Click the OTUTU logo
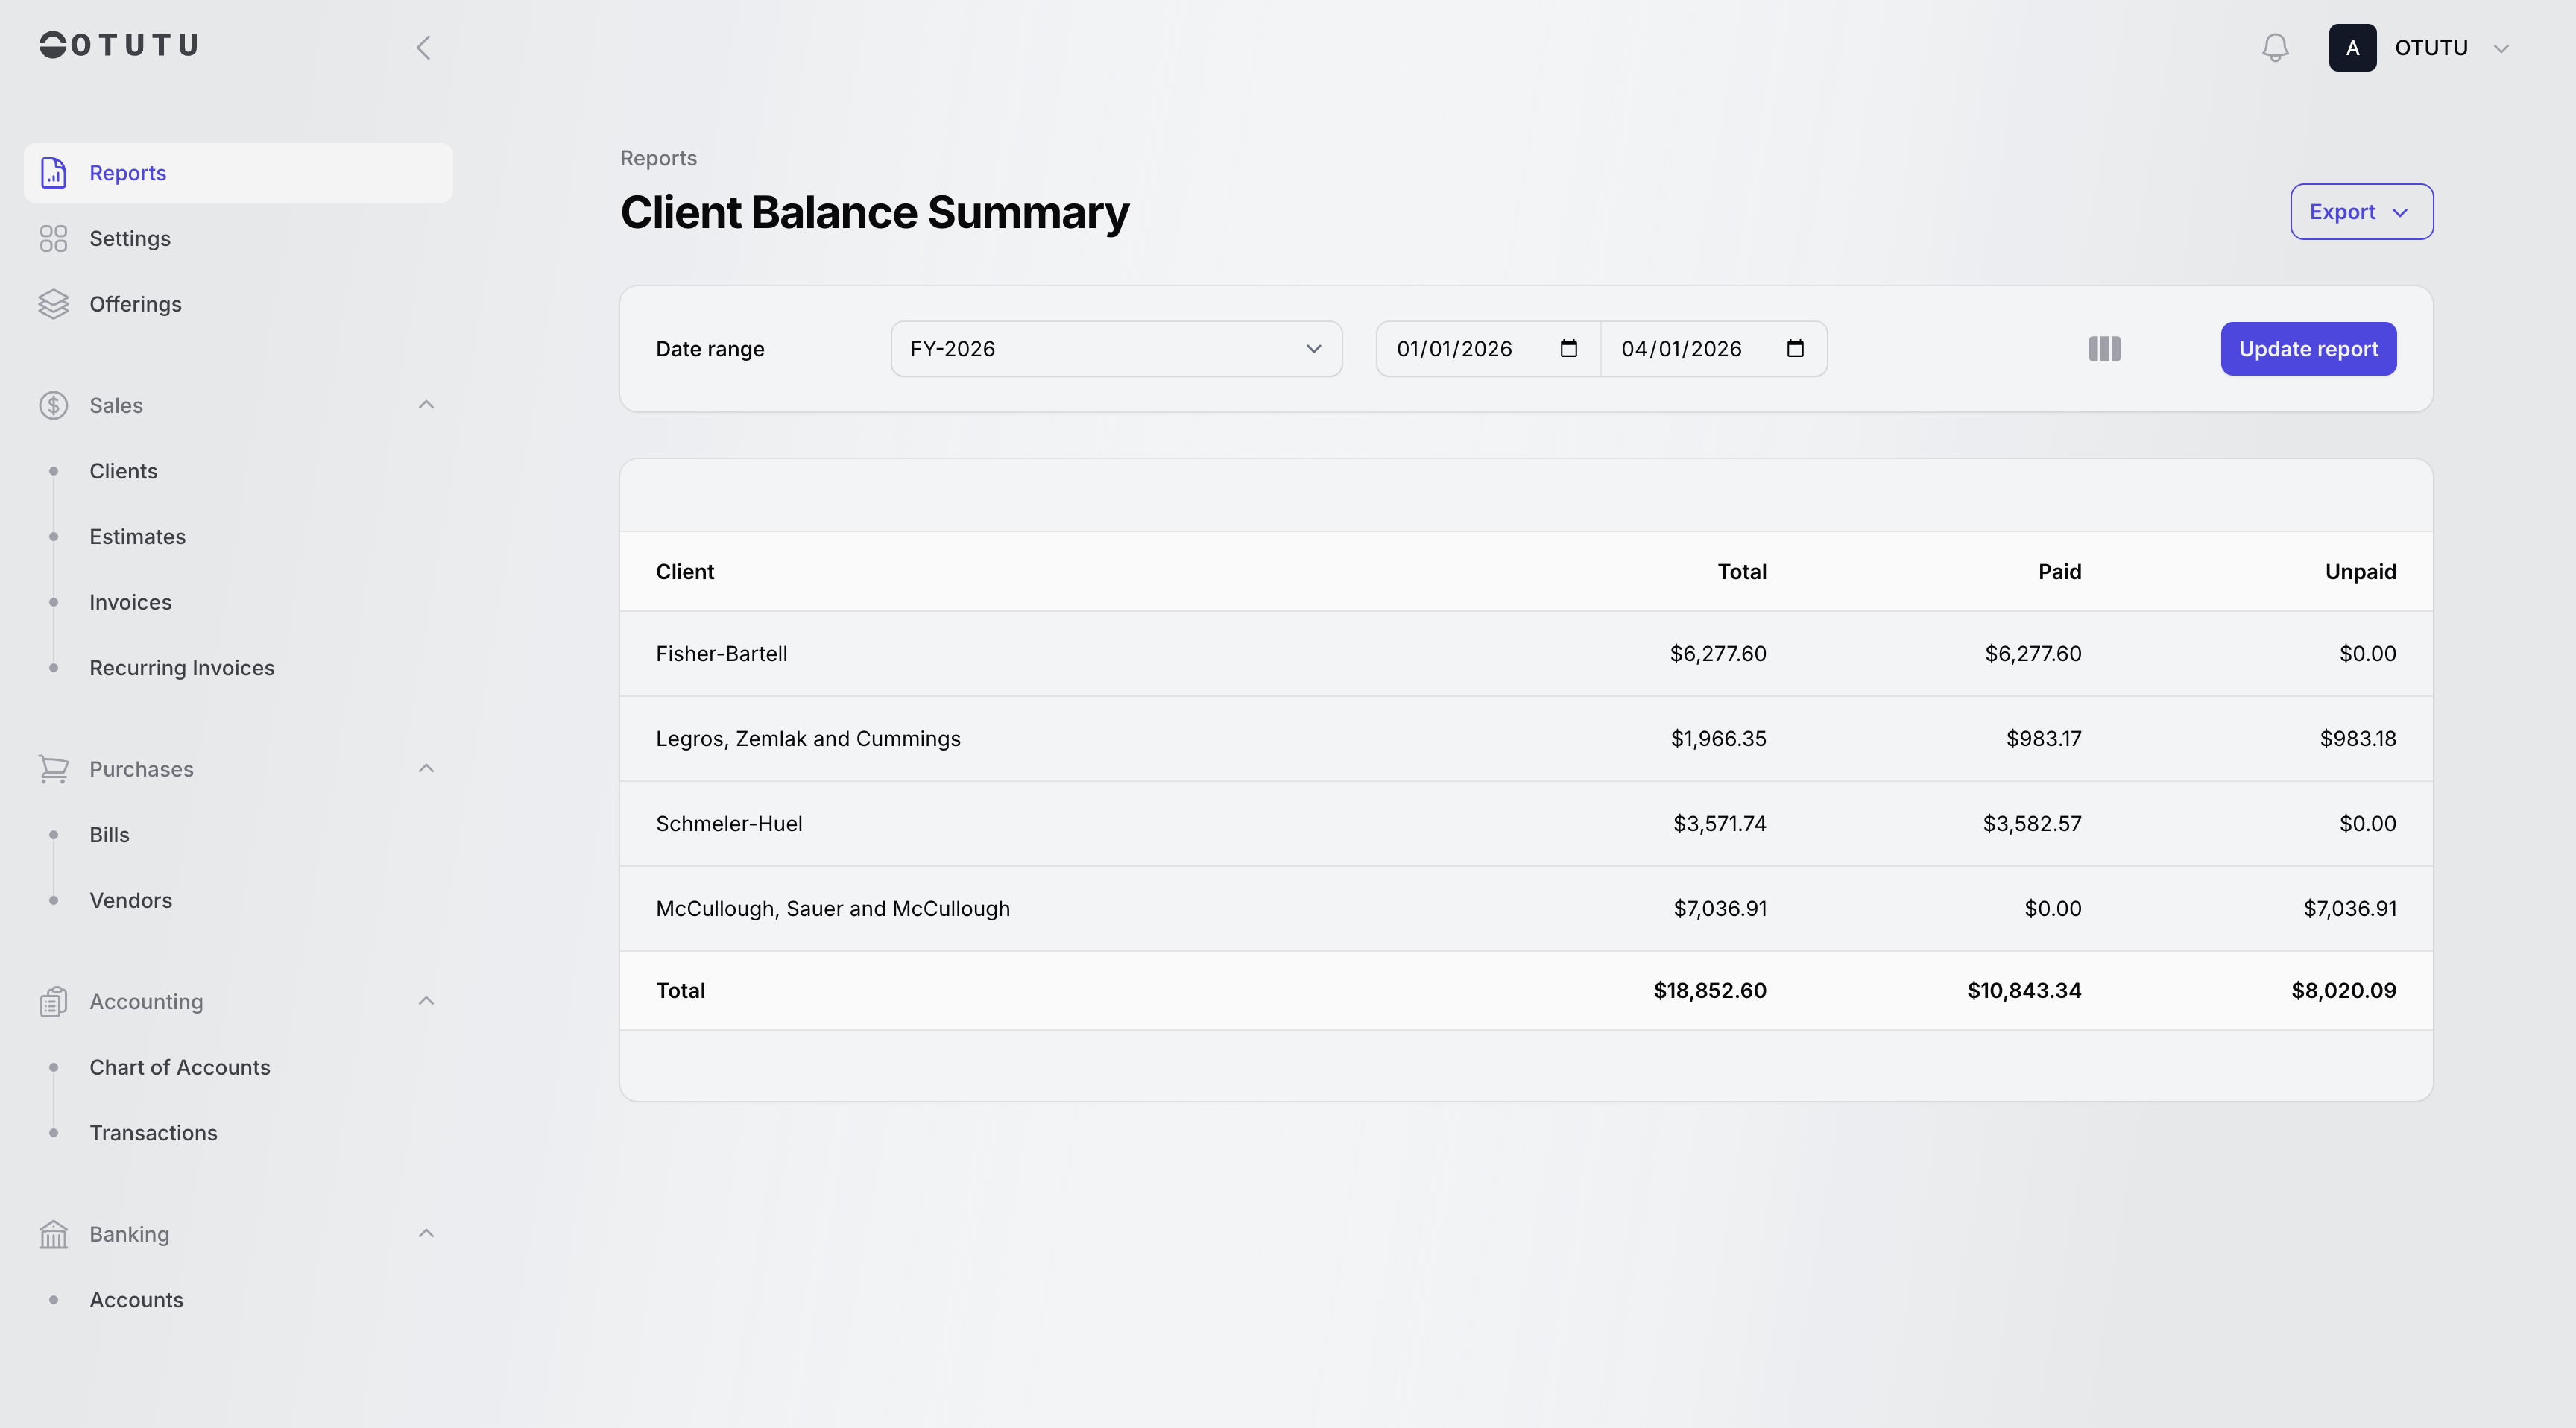The width and height of the screenshot is (2576, 1428). coord(119,45)
